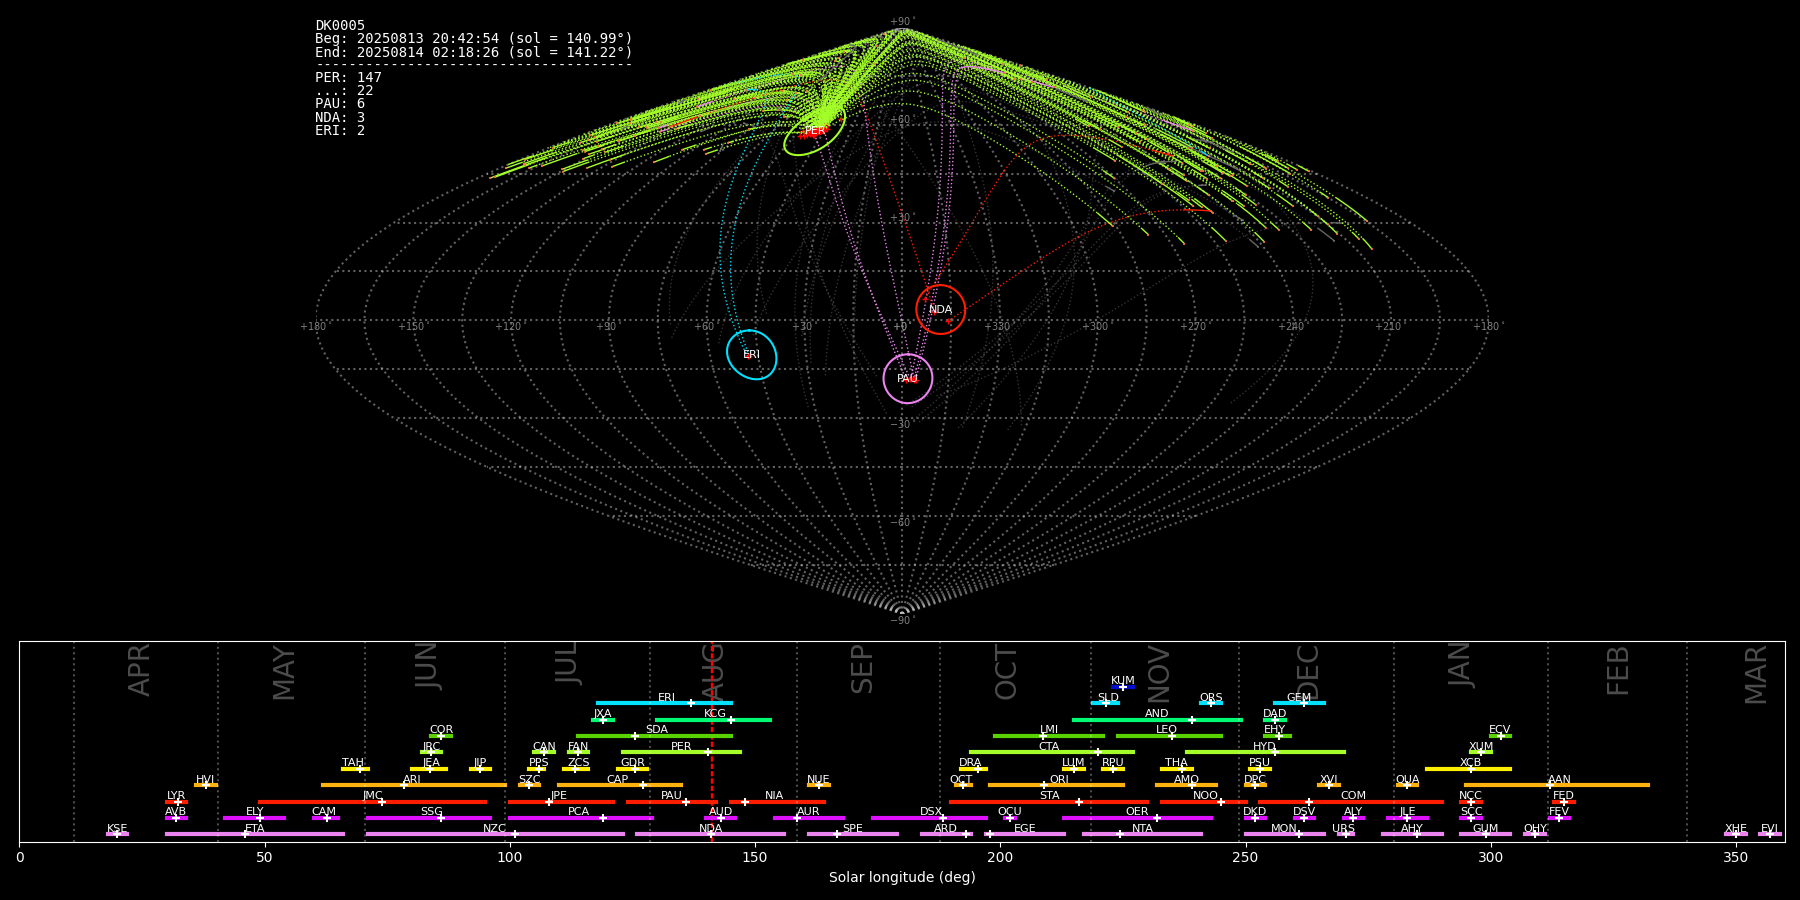The width and height of the screenshot is (1800, 900).
Task: Select the LEO shower bar
Action: pyautogui.click(x=1169, y=736)
